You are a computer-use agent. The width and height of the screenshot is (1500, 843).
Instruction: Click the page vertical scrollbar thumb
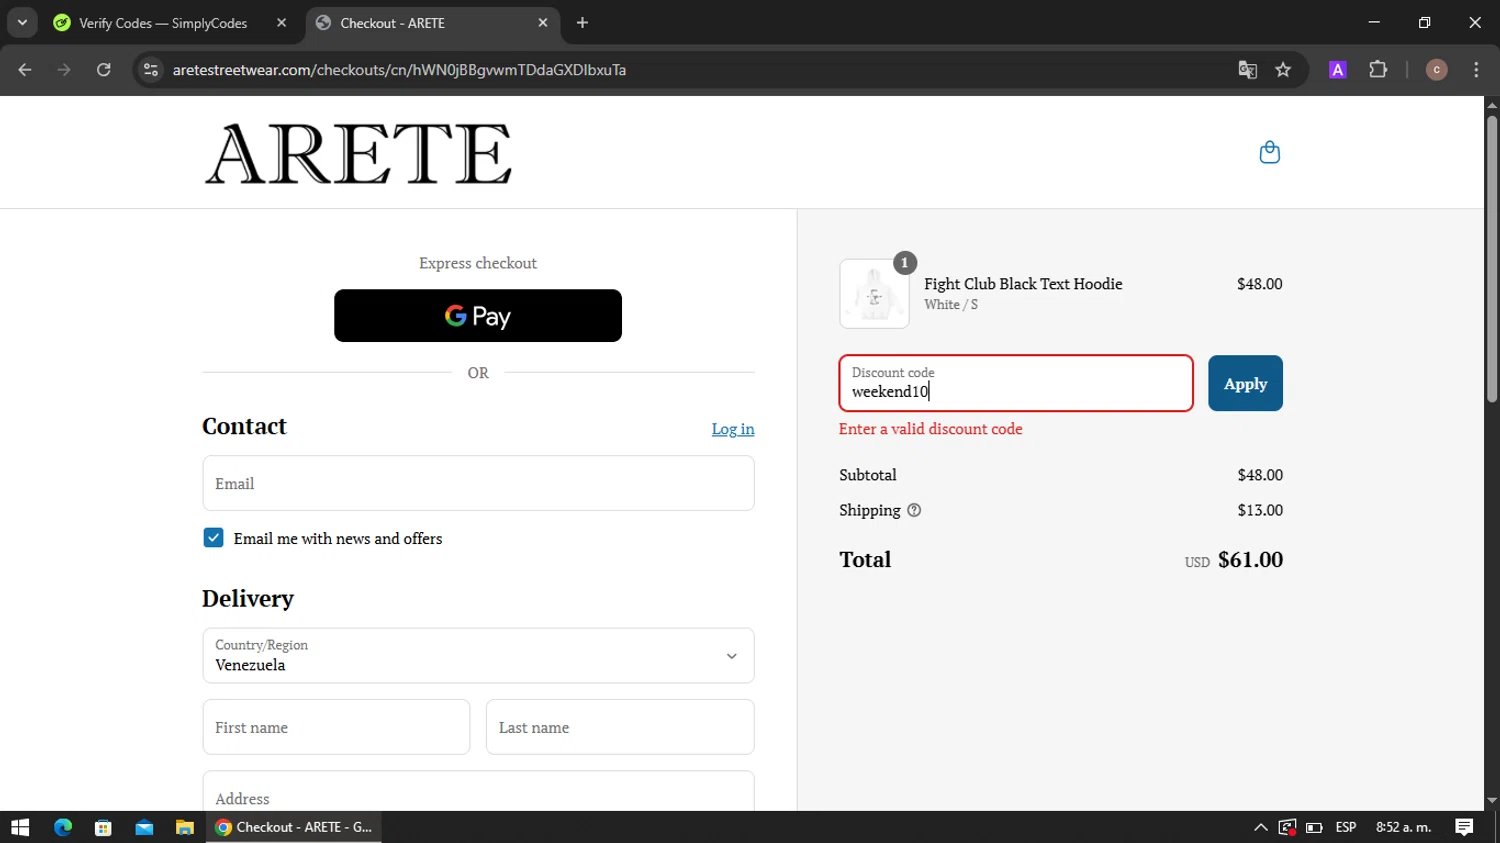pyautogui.click(x=1491, y=259)
